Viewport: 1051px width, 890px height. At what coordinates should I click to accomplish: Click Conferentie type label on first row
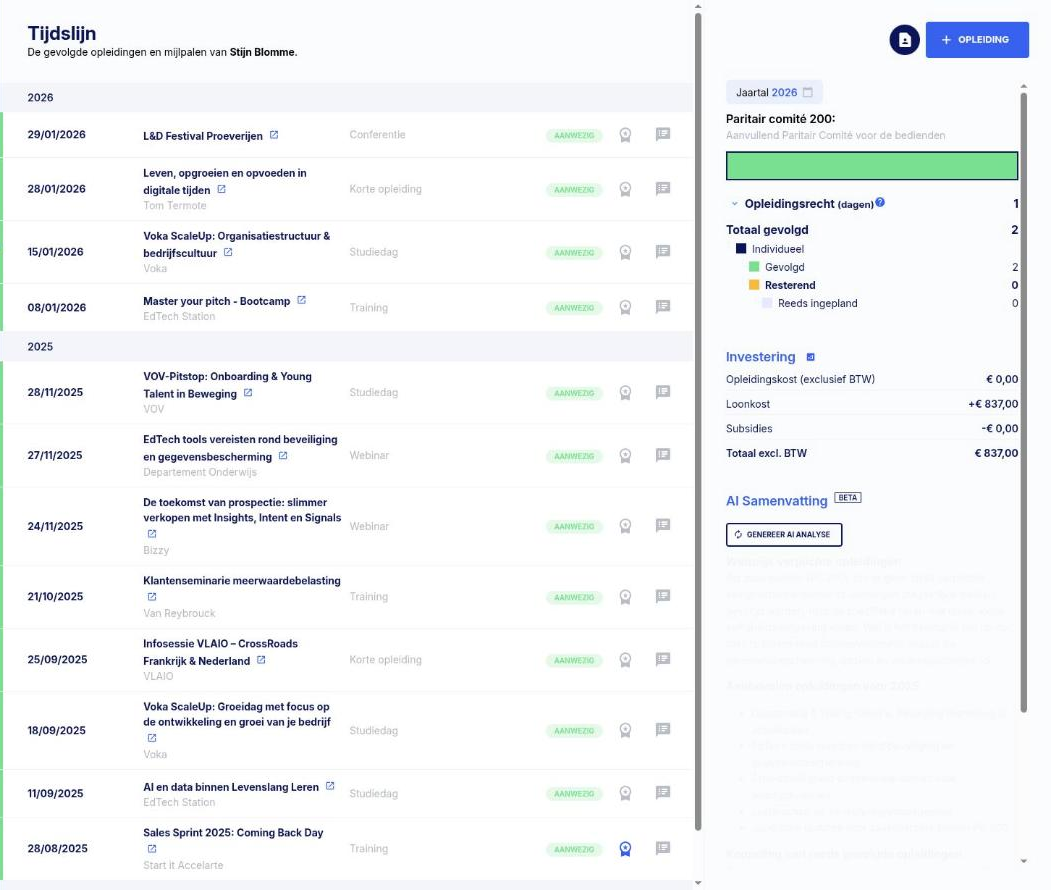(377, 135)
